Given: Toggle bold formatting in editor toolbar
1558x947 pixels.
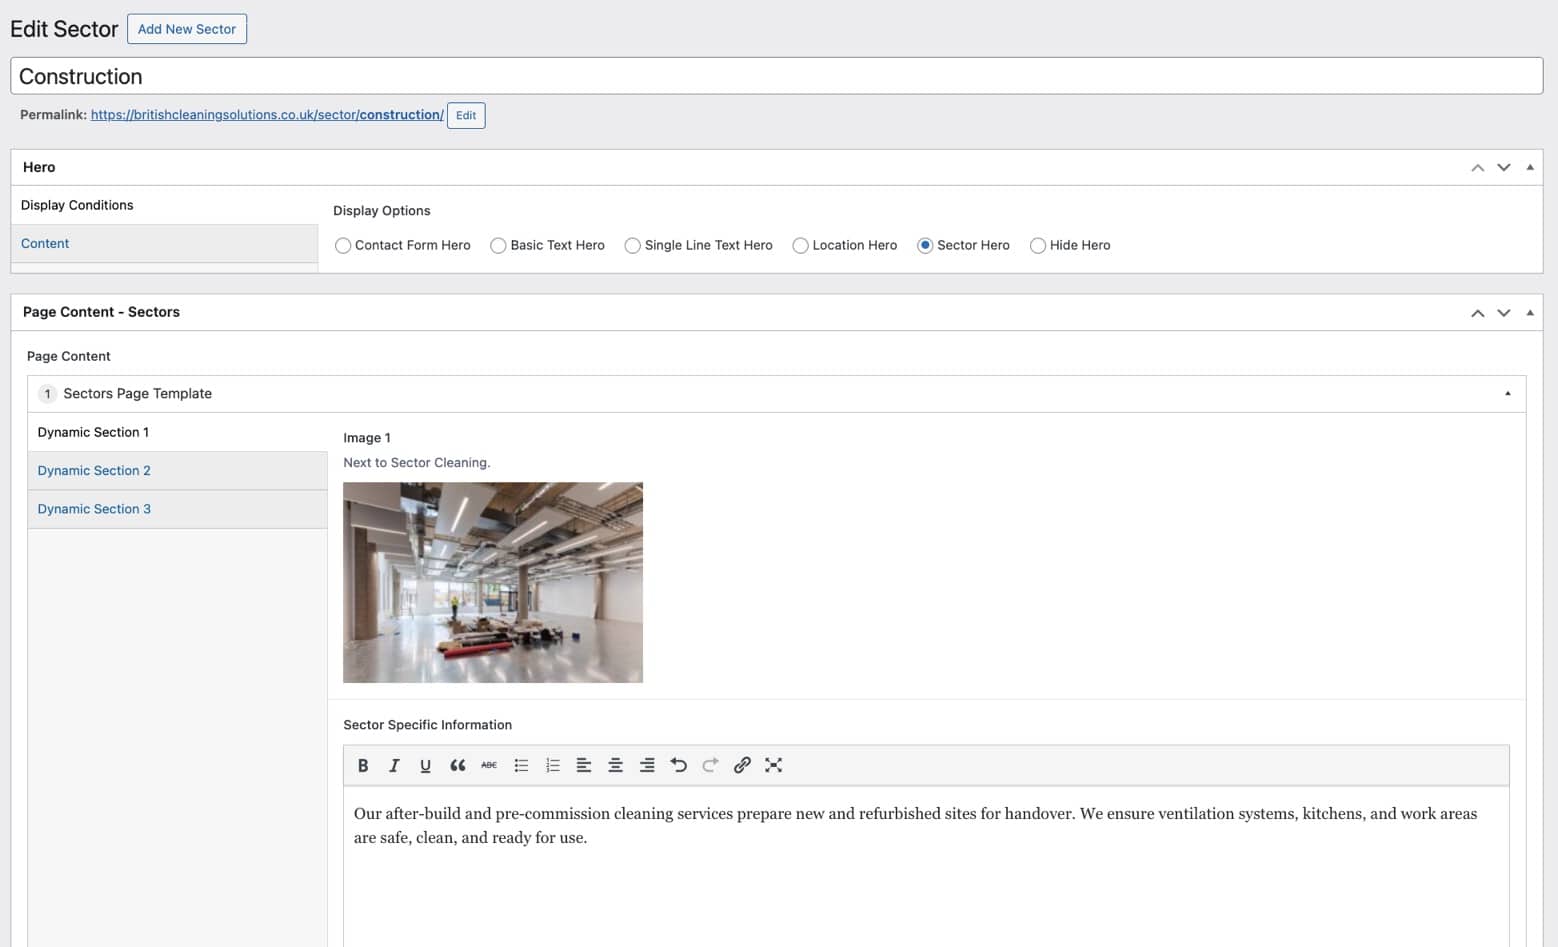Looking at the screenshot, I should pyautogui.click(x=363, y=765).
